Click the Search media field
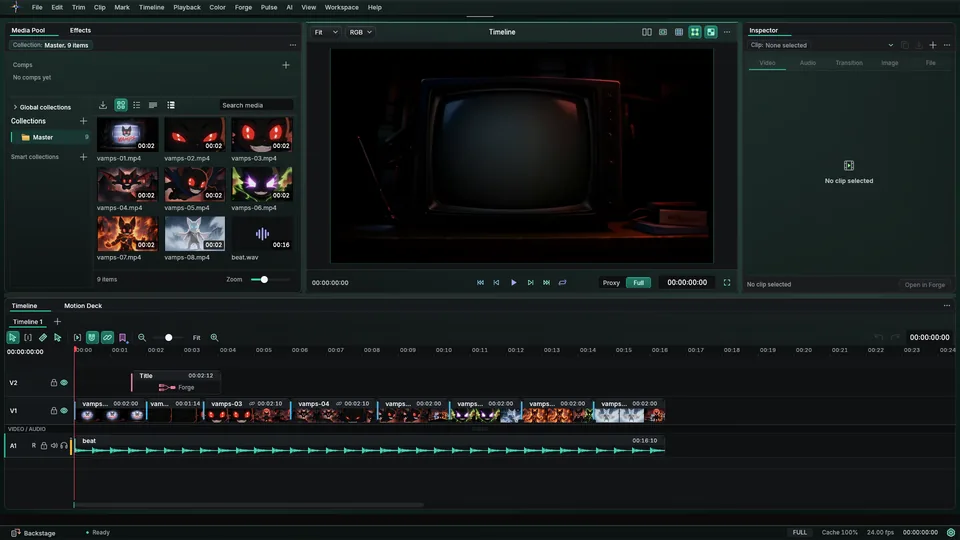The width and height of the screenshot is (960, 540). 256,105
